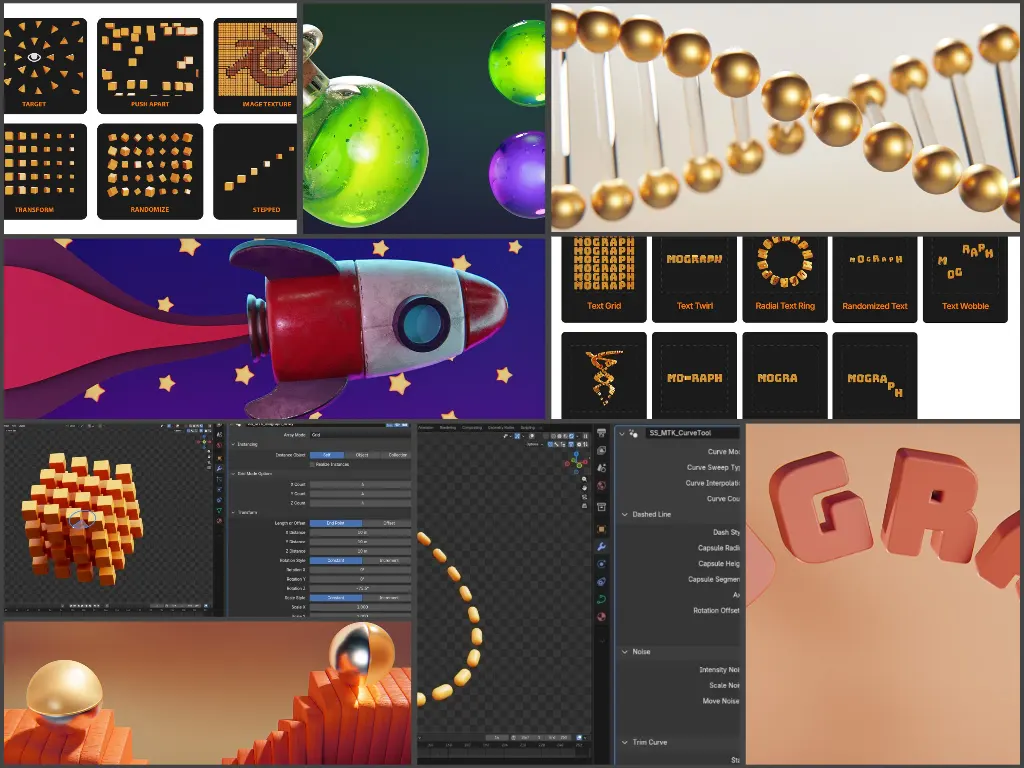Click SS_MTK_CurveTool modifier name field
Image resolution: width=1024 pixels, height=768 pixels.
(692, 433)
